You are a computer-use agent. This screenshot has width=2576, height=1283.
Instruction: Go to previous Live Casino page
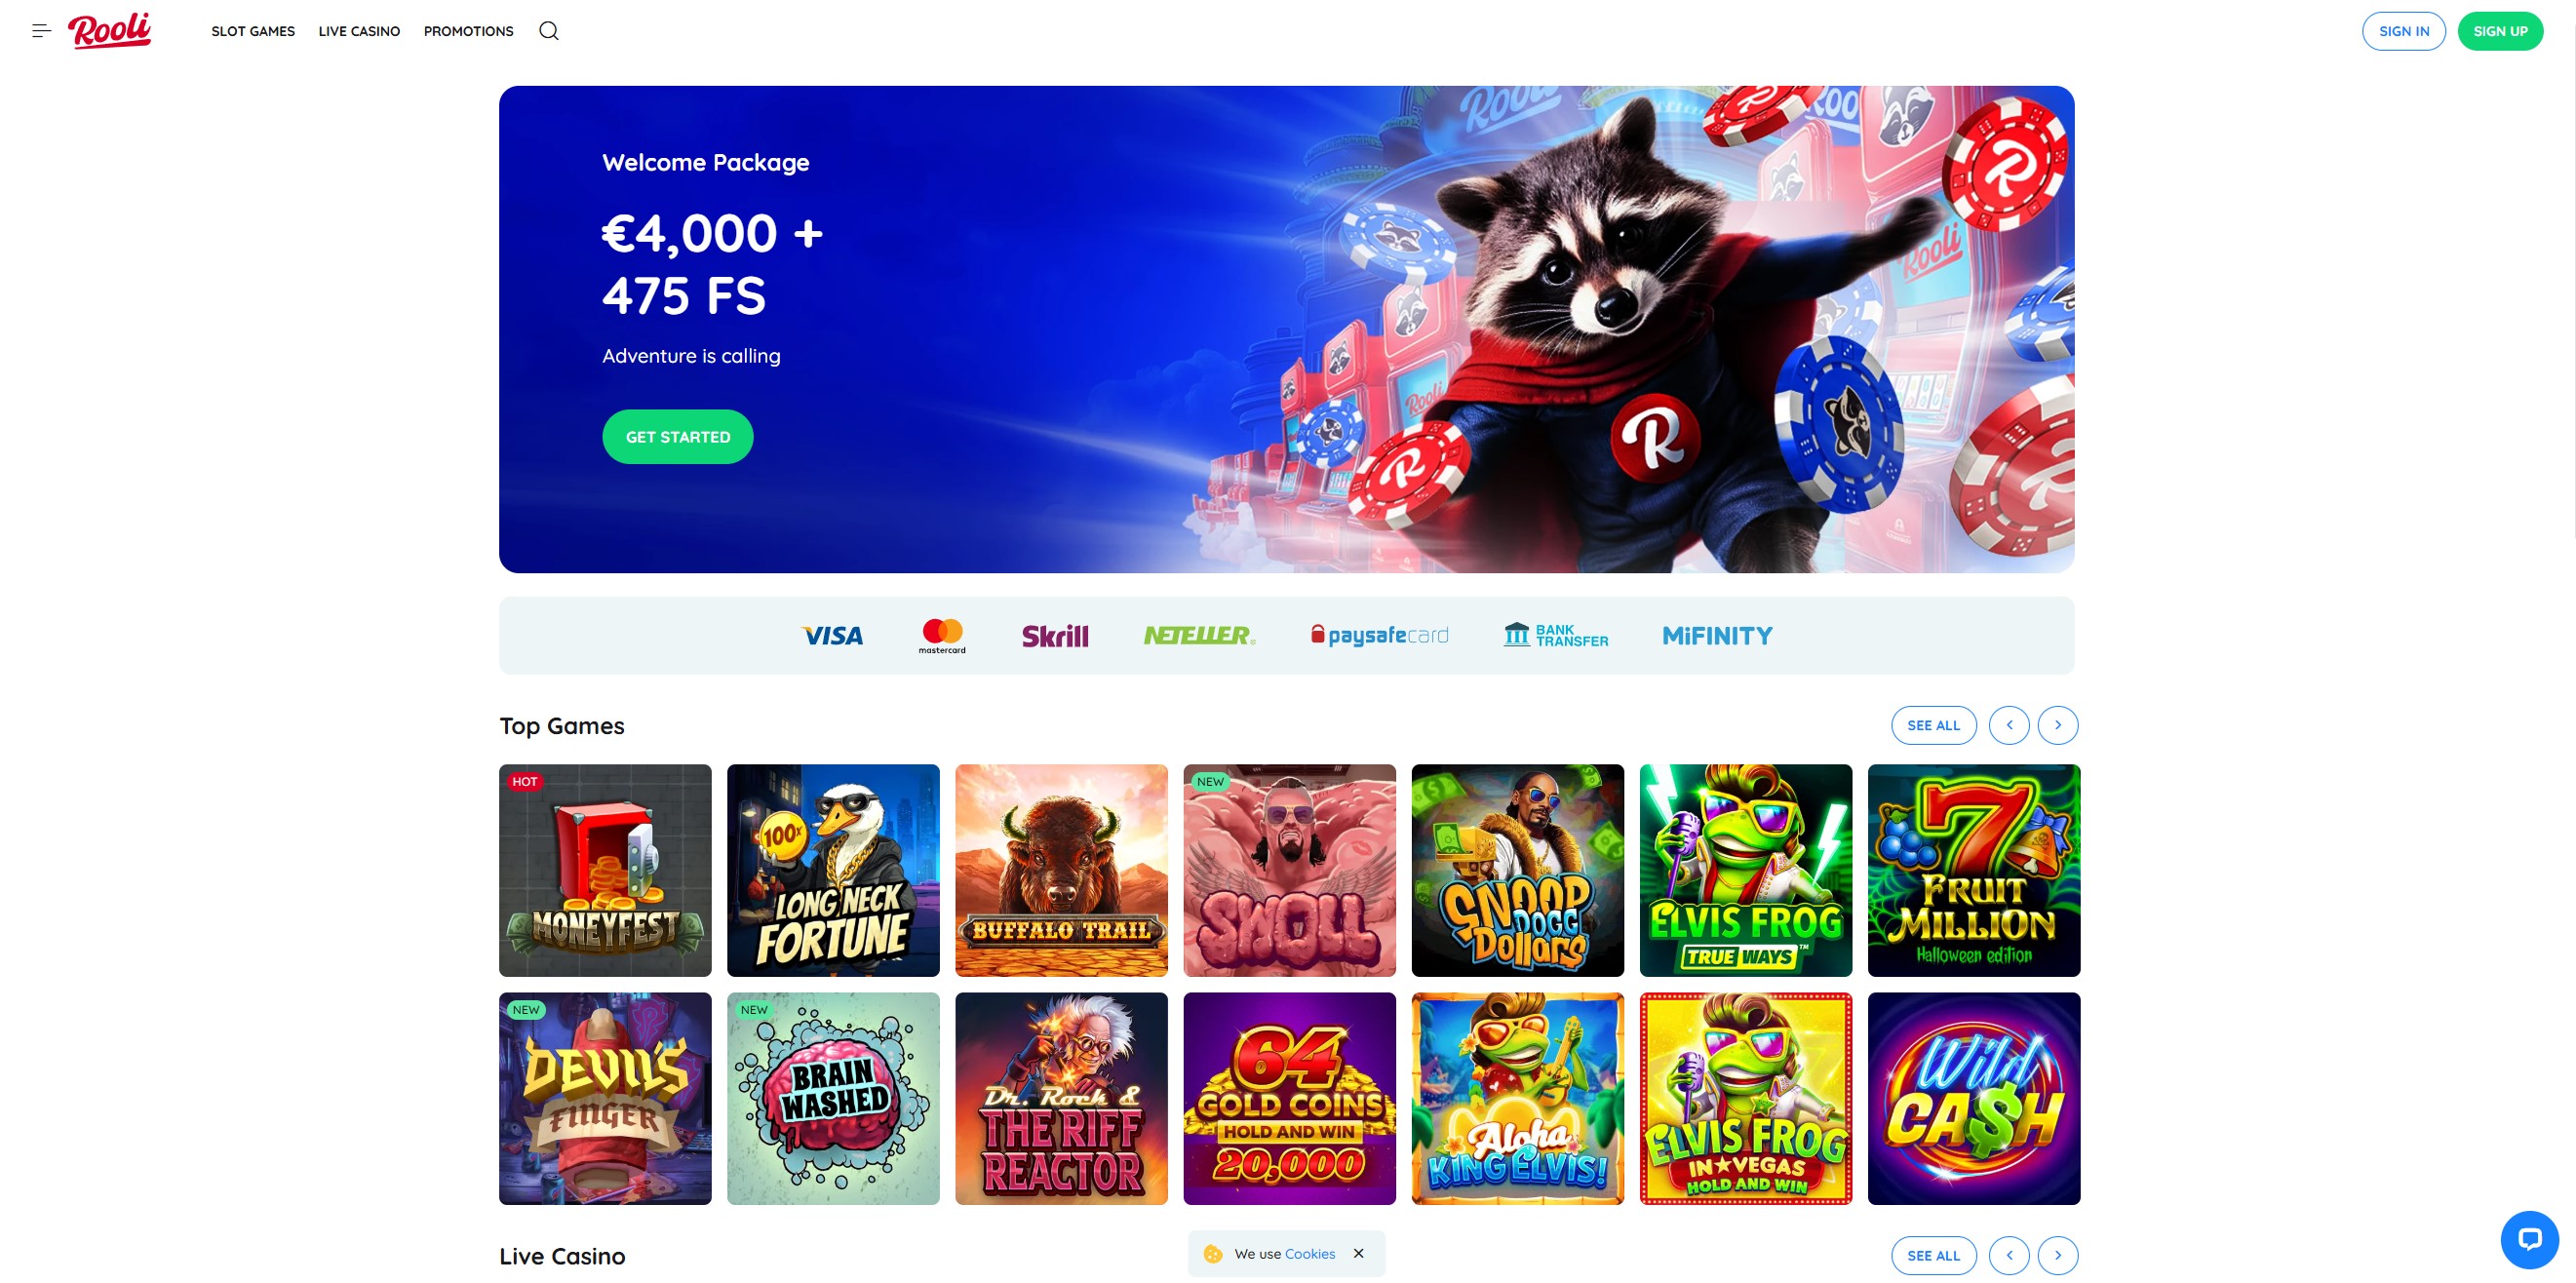tap(2009, 1255)
